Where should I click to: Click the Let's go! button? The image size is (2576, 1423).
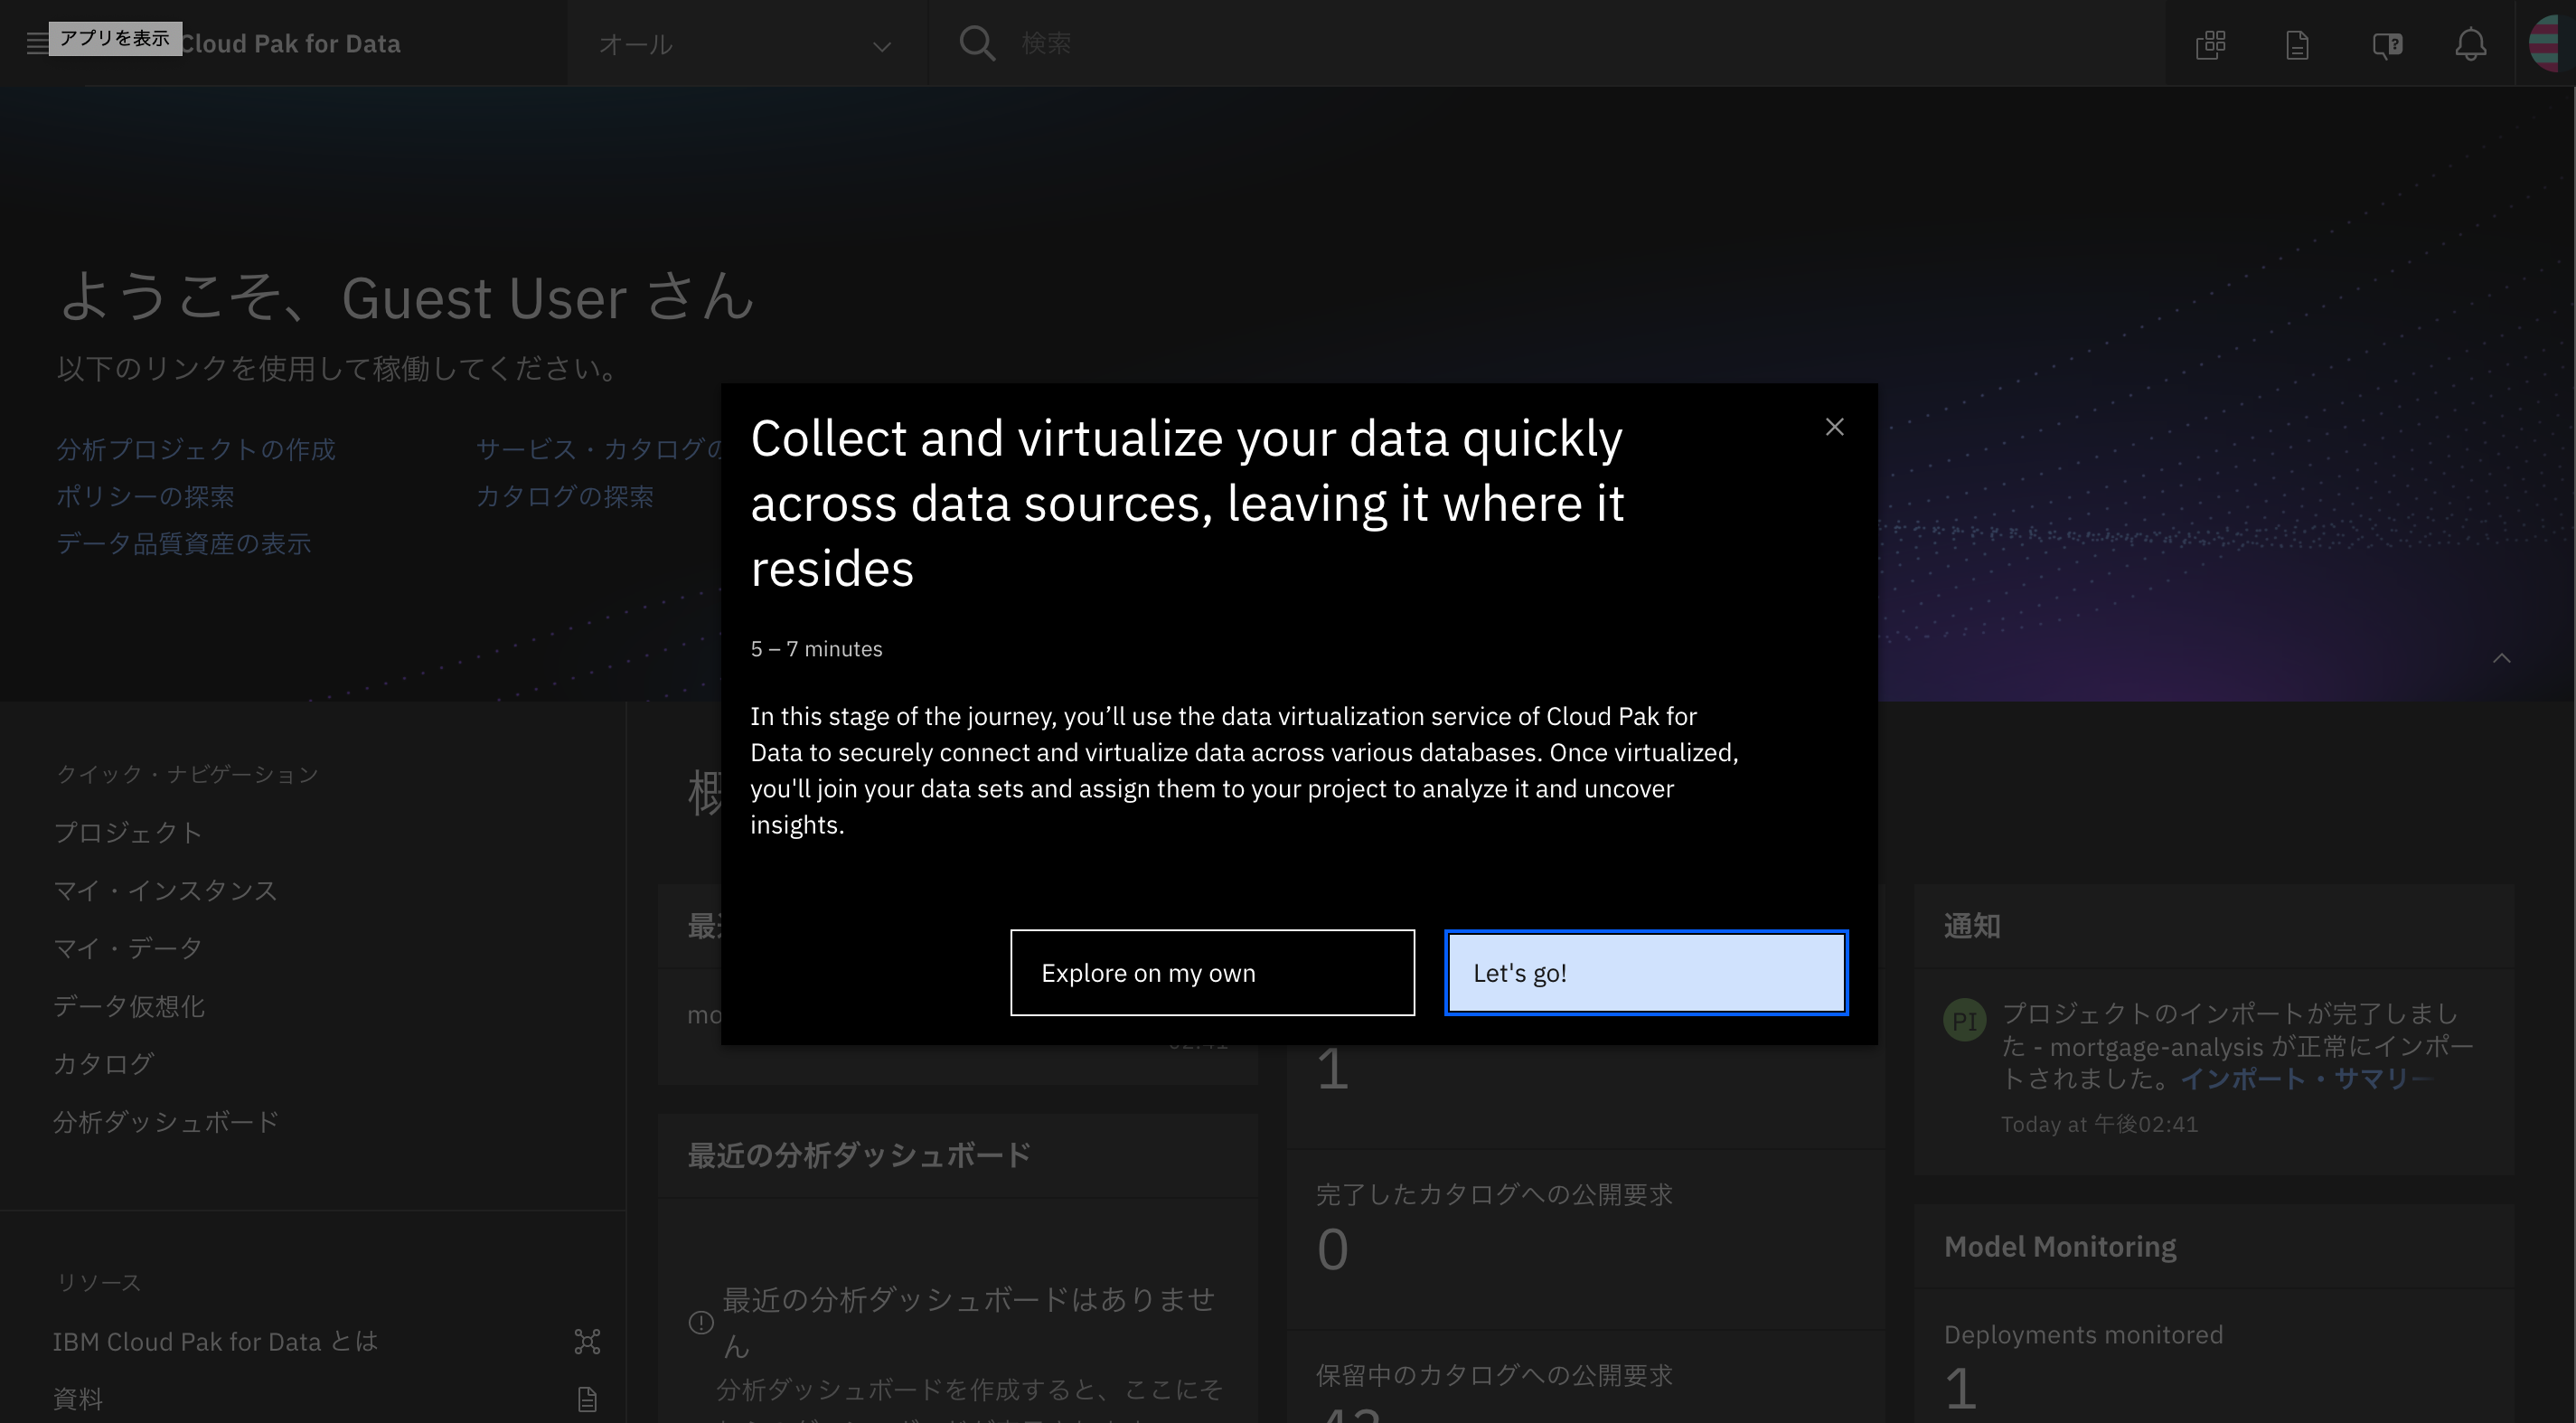coord(1646,972)
